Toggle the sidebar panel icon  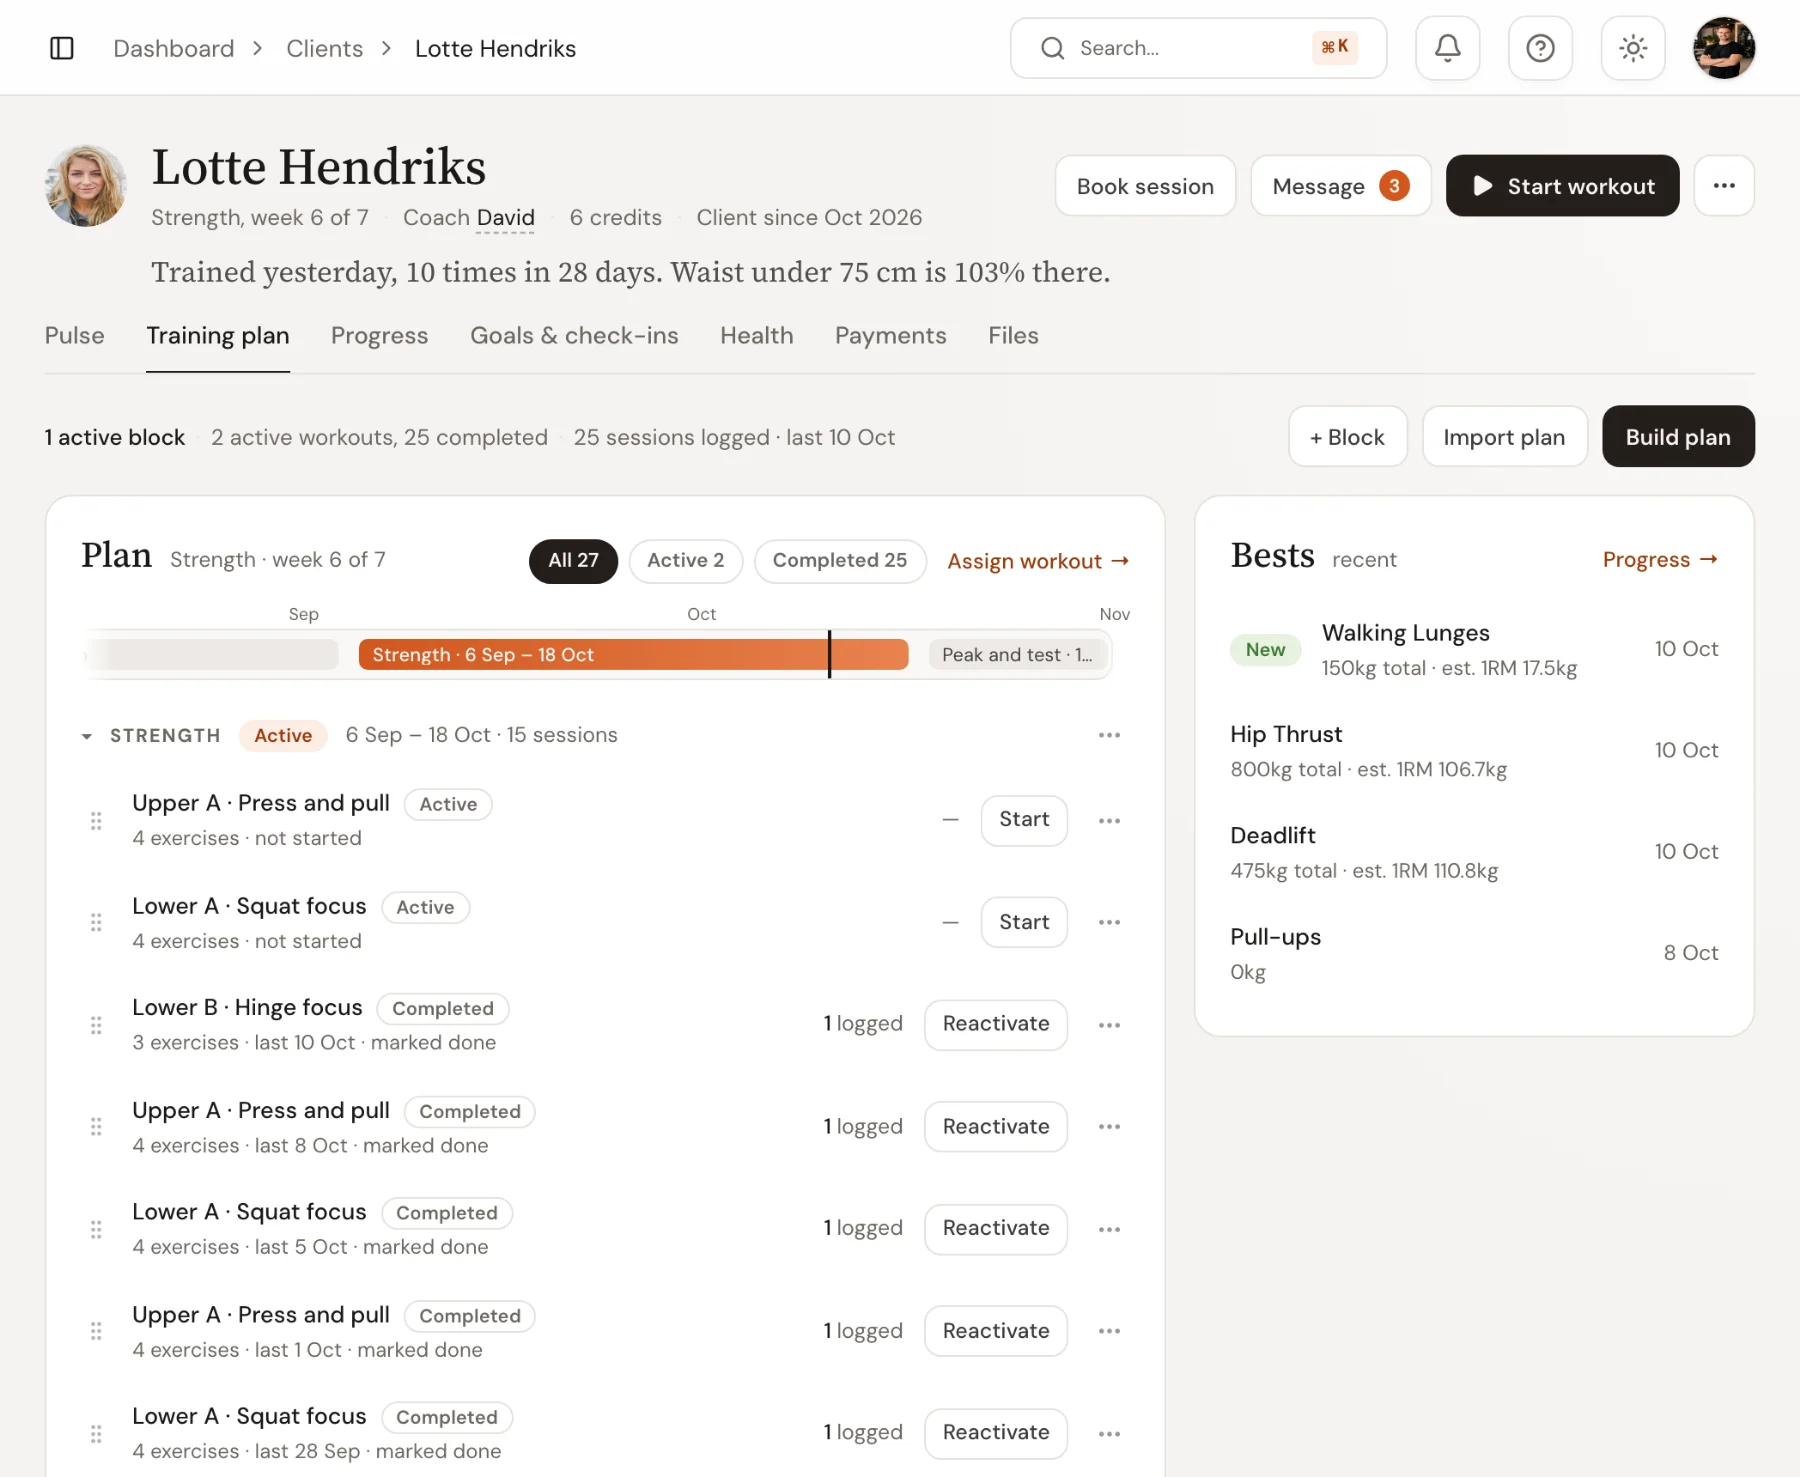(62, 48)
